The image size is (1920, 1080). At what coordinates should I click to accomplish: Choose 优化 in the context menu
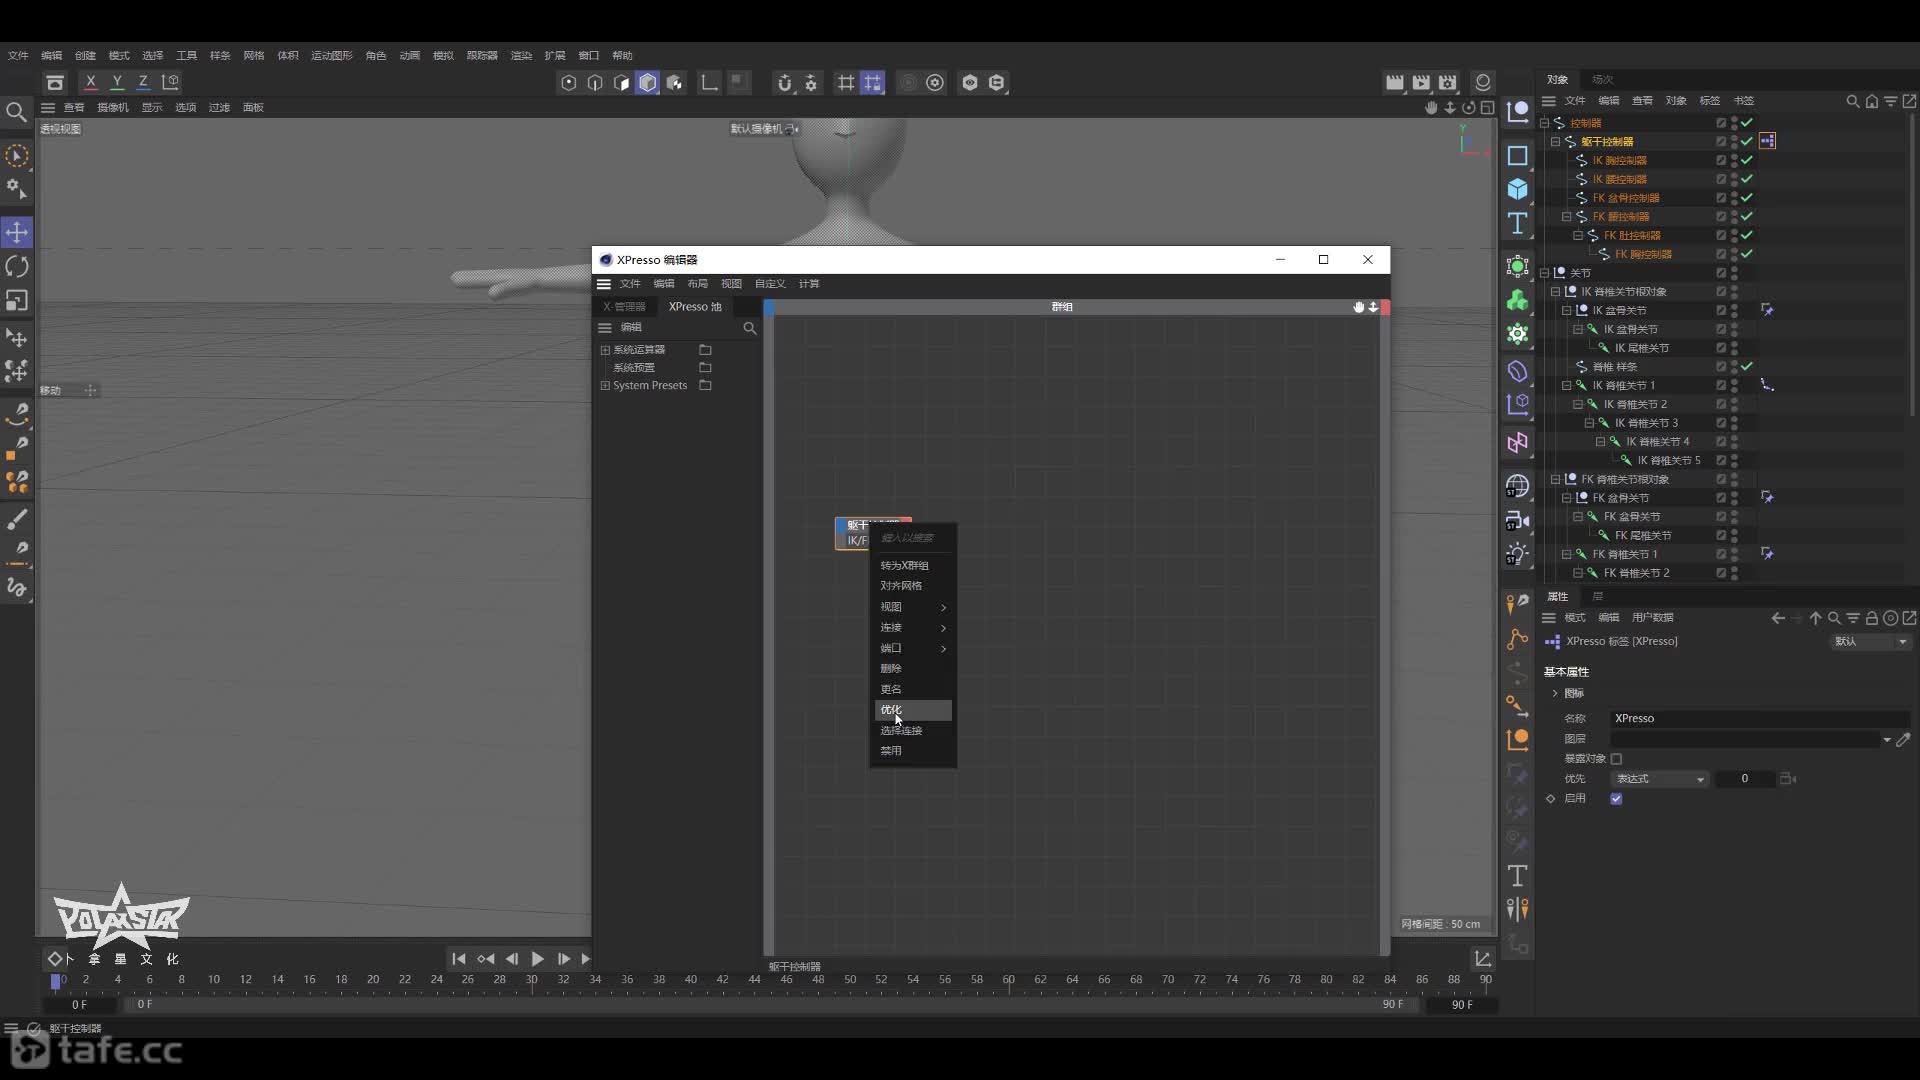click(912, 710)
